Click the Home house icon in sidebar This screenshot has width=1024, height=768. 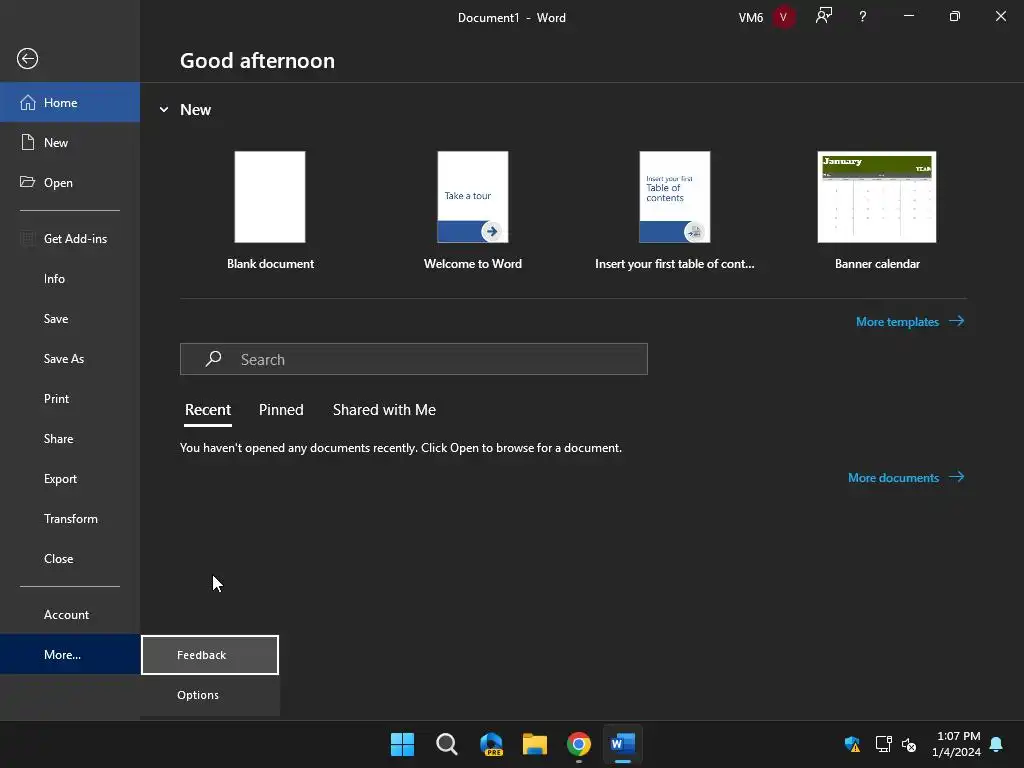27,103
